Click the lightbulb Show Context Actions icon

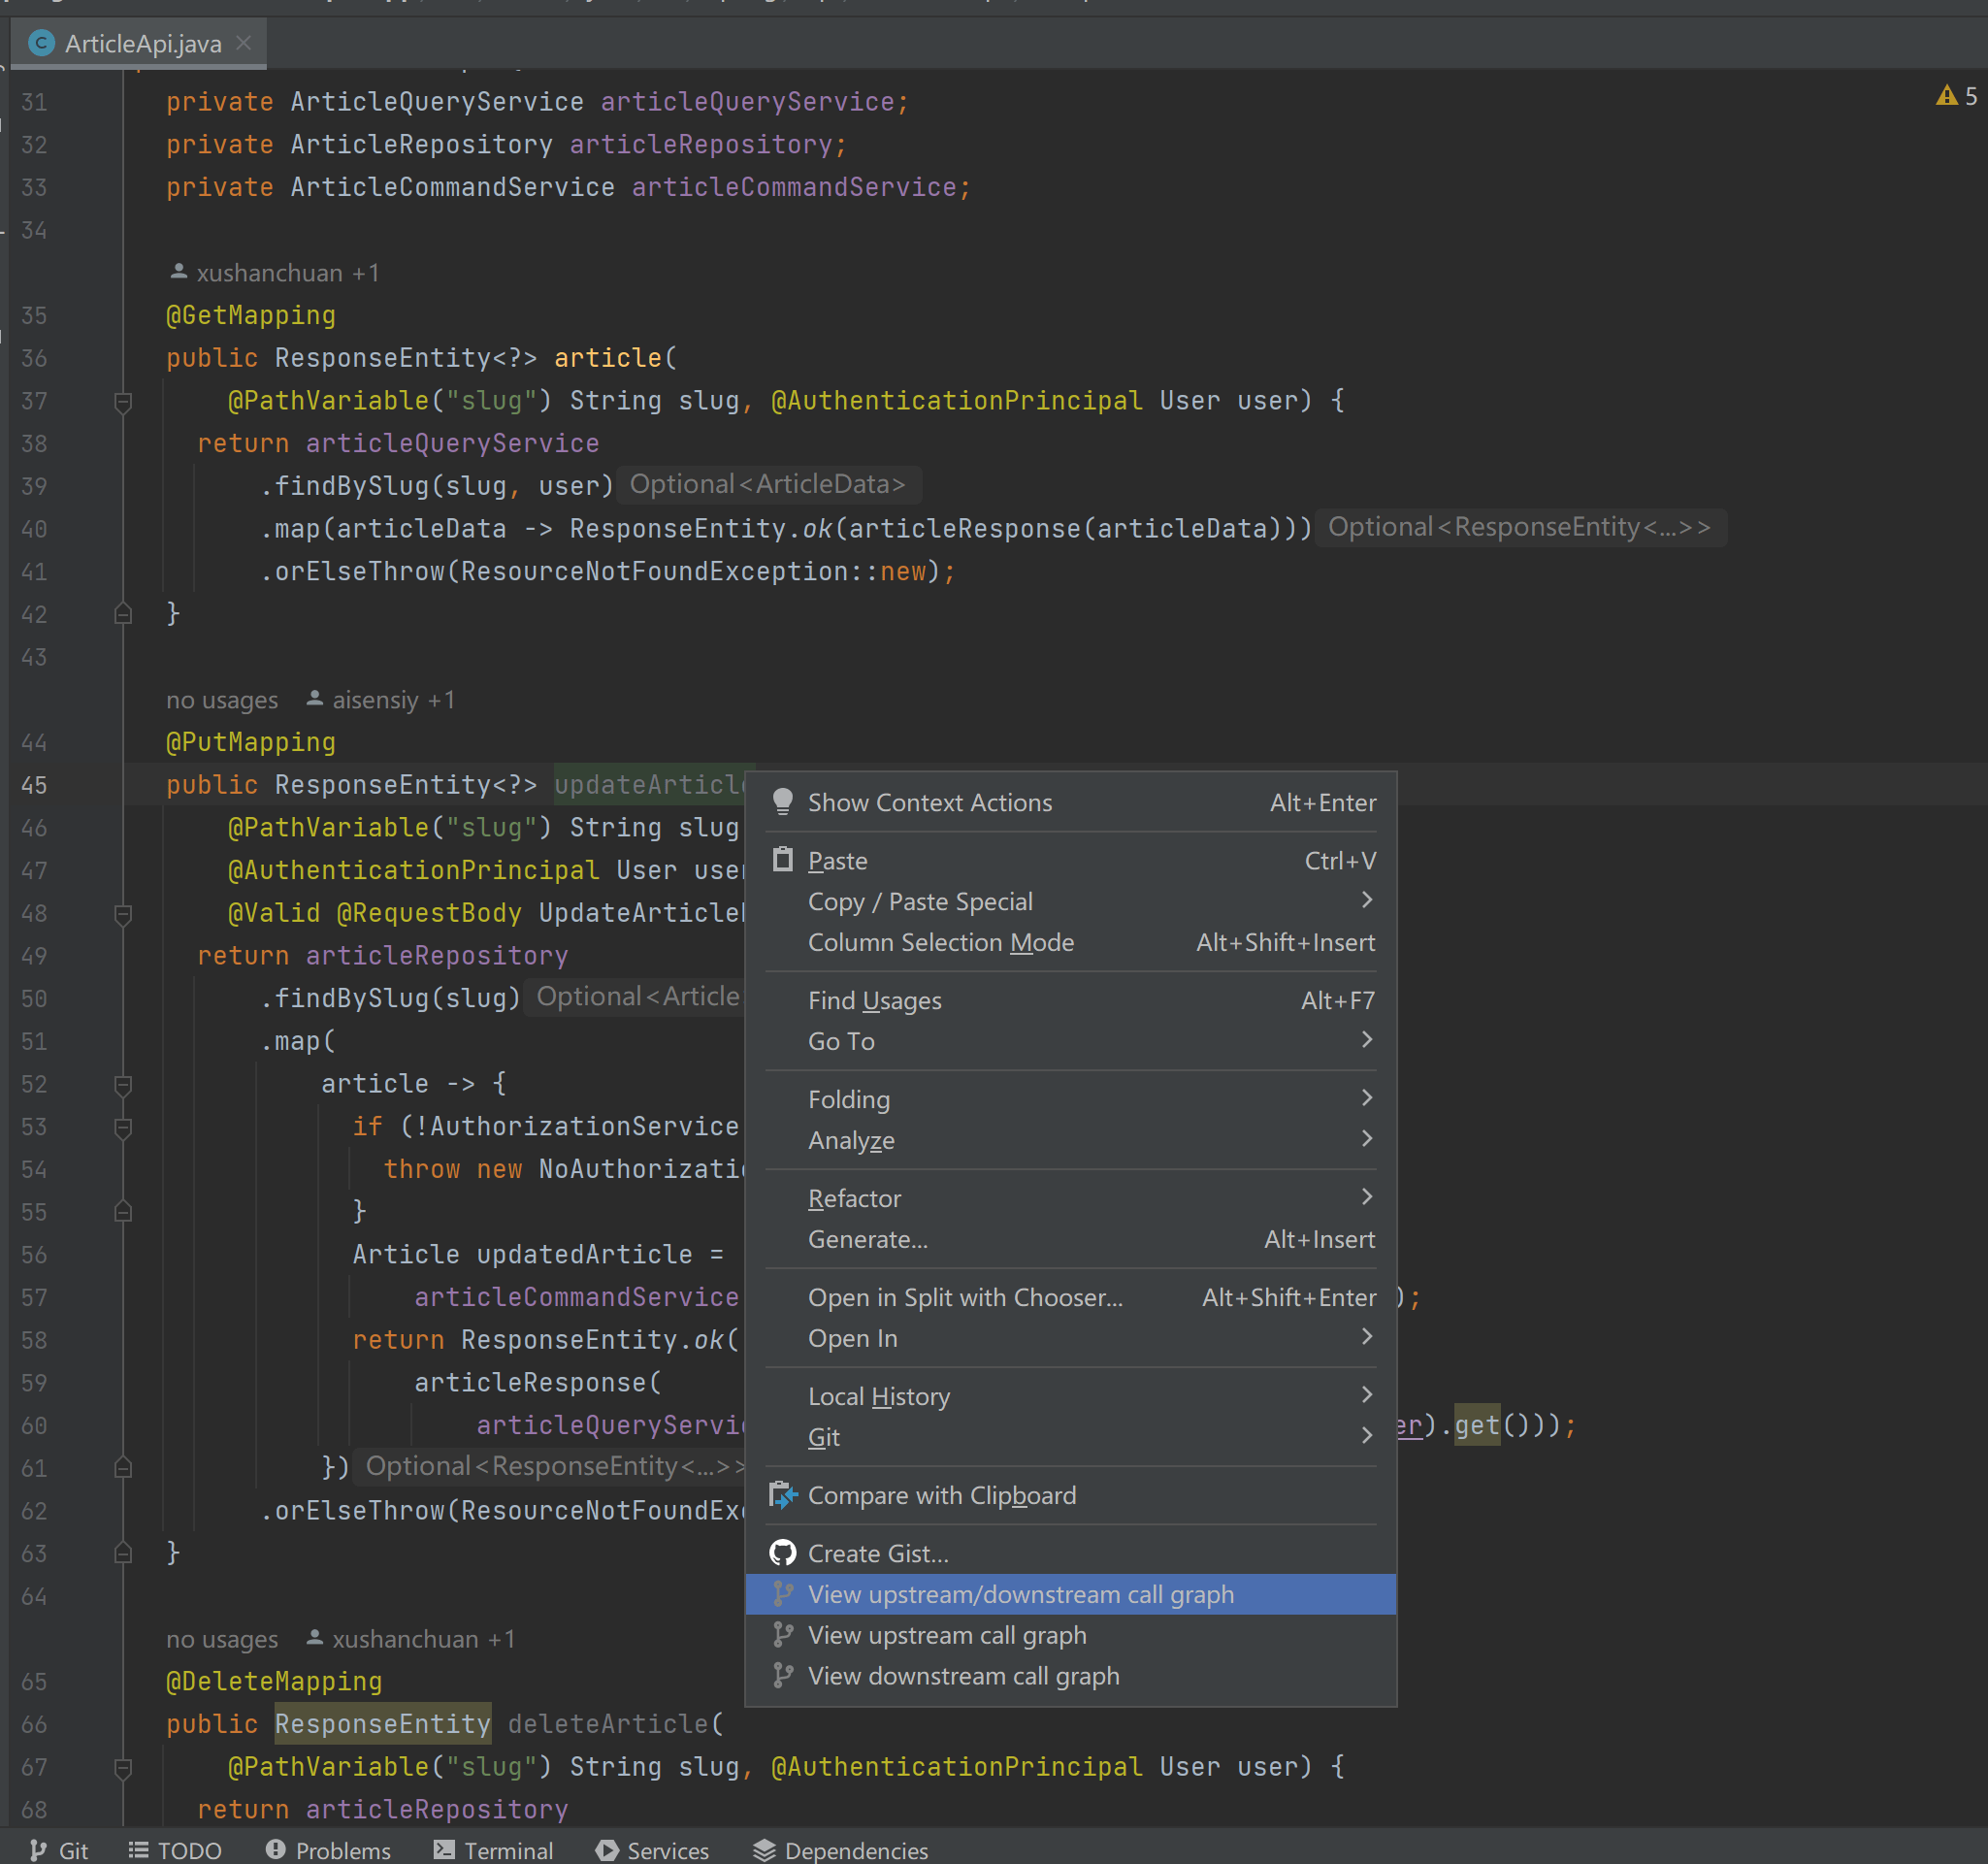tap(783, 802)
